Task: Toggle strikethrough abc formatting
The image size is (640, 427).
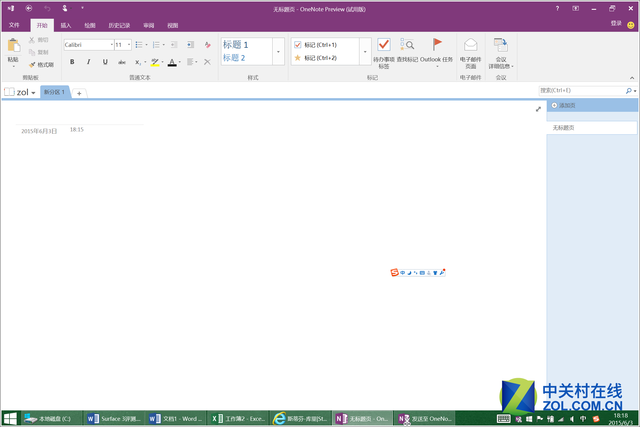Action: (x=122, y=62)
